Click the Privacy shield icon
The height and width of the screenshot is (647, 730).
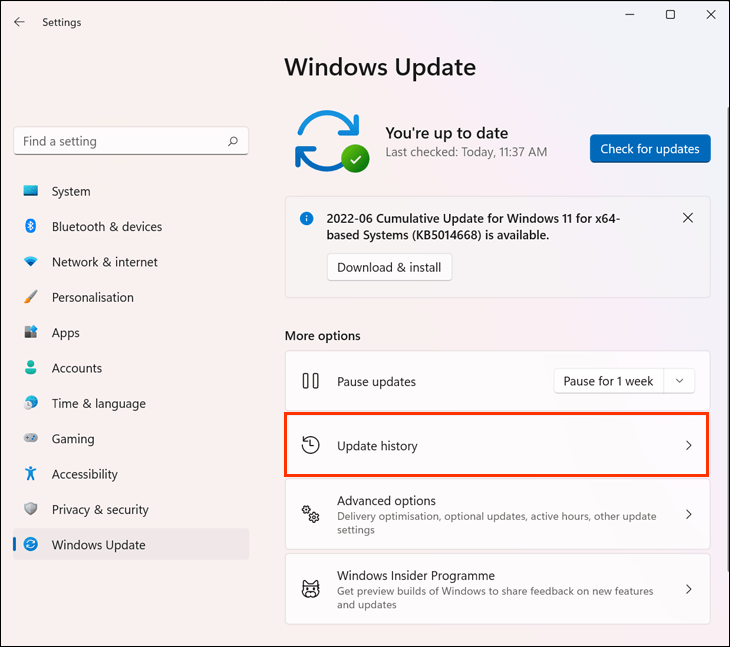[31, 509]
